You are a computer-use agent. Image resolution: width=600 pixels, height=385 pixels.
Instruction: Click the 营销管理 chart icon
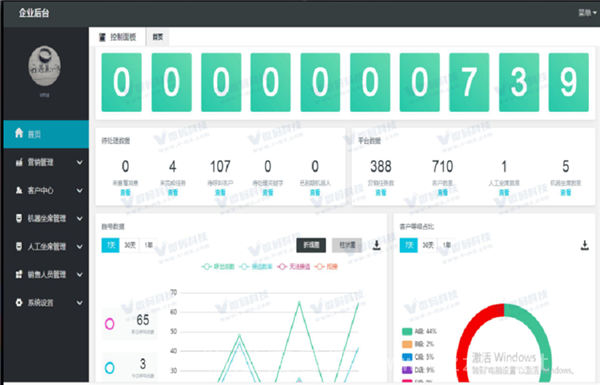(x=19, y=162)
